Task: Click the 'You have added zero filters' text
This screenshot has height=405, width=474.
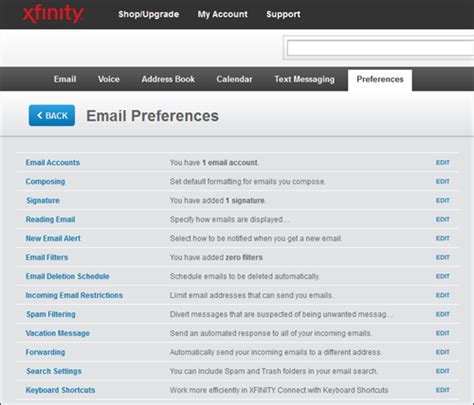Action: coord(216,257)
